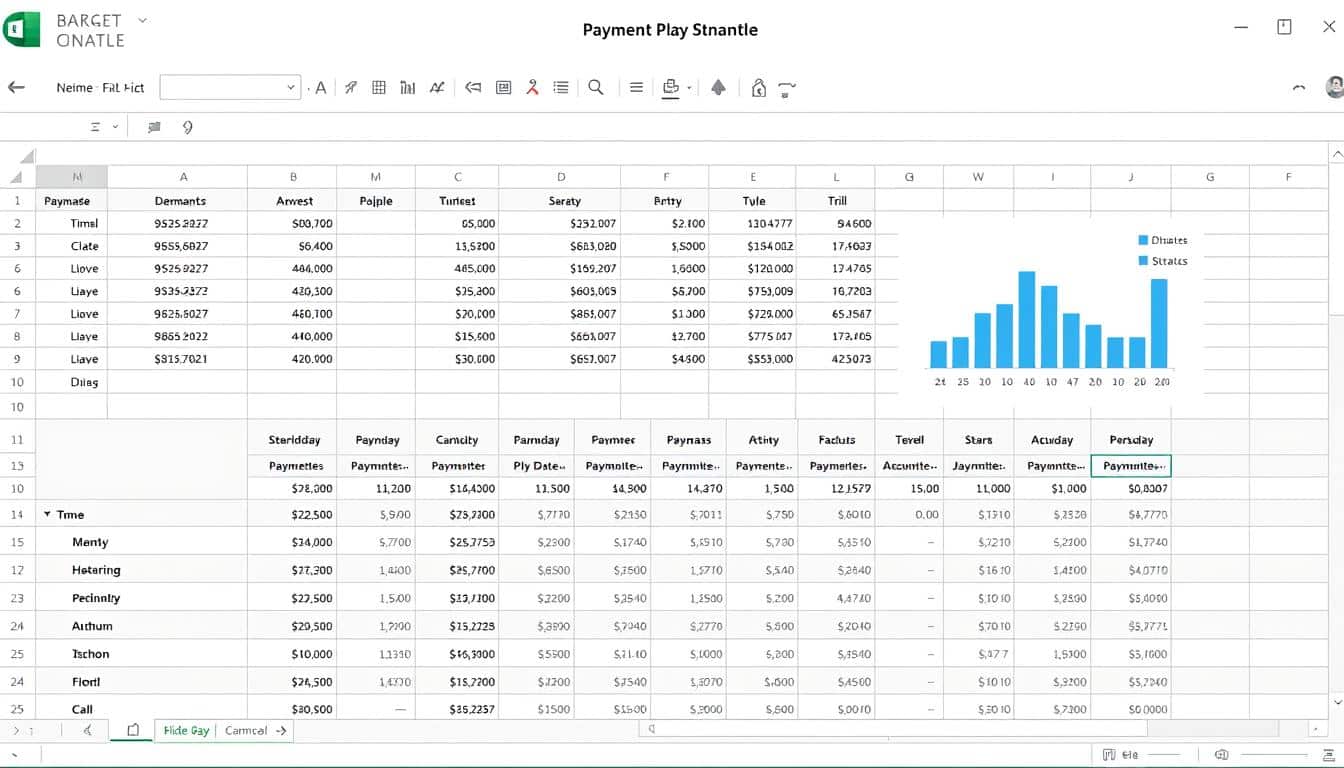
Task: Click the large letter A font icon
Action: click(321, 88)
